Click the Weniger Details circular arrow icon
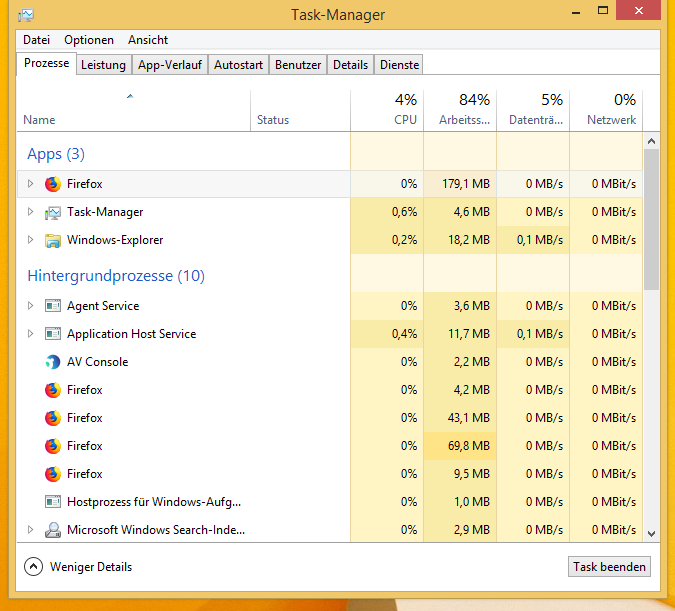 point(34,567)
